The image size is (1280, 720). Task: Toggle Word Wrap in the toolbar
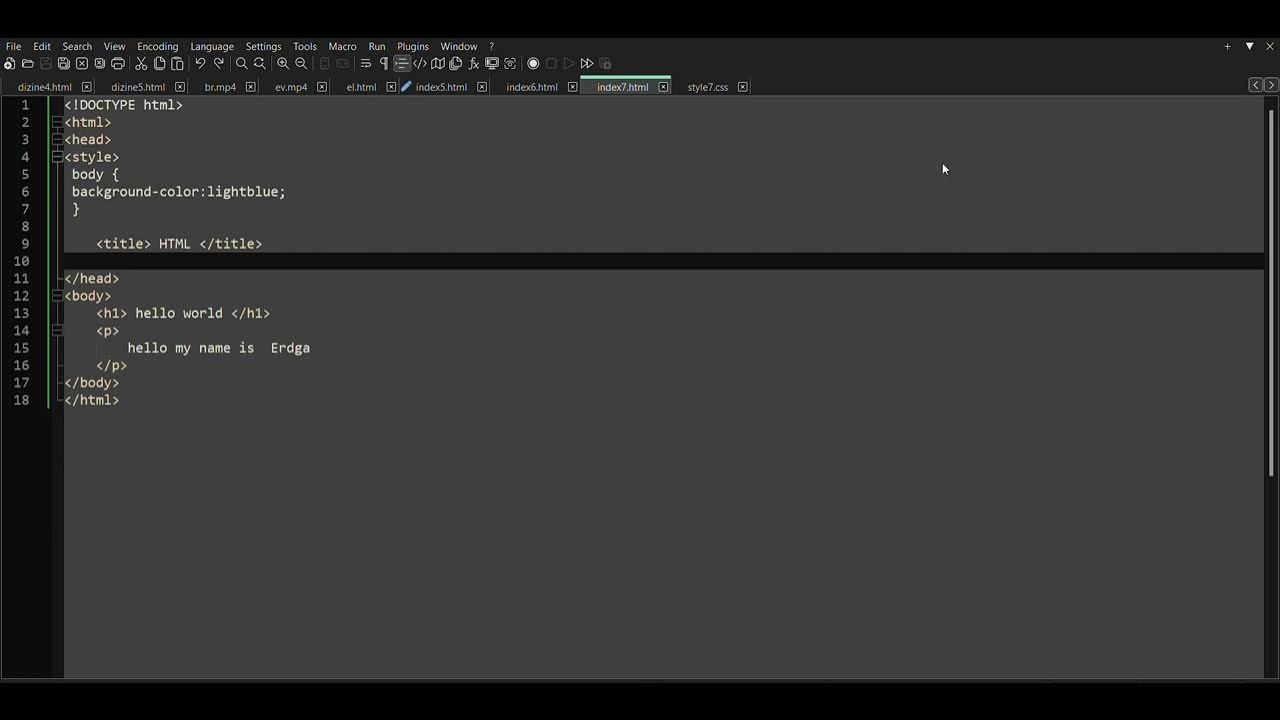(365, 63)
